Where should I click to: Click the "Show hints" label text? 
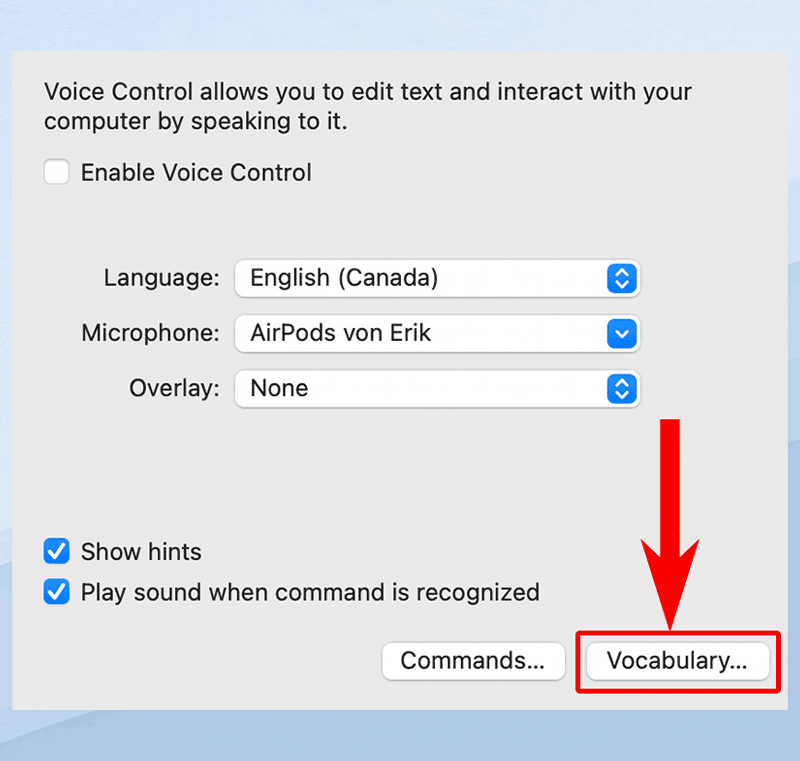pyautogui.click(x=141, y=552)
